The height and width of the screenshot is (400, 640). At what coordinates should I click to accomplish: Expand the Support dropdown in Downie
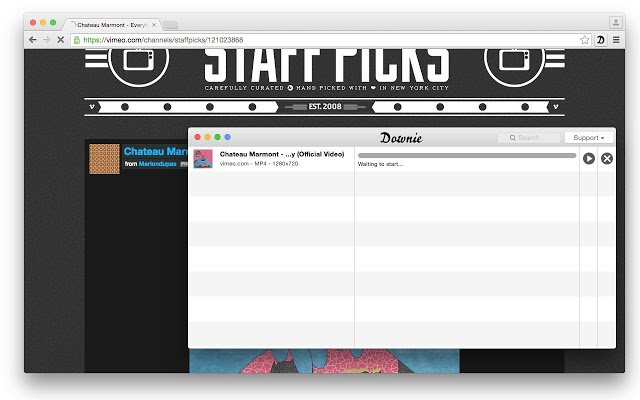[x=589, y=138]
